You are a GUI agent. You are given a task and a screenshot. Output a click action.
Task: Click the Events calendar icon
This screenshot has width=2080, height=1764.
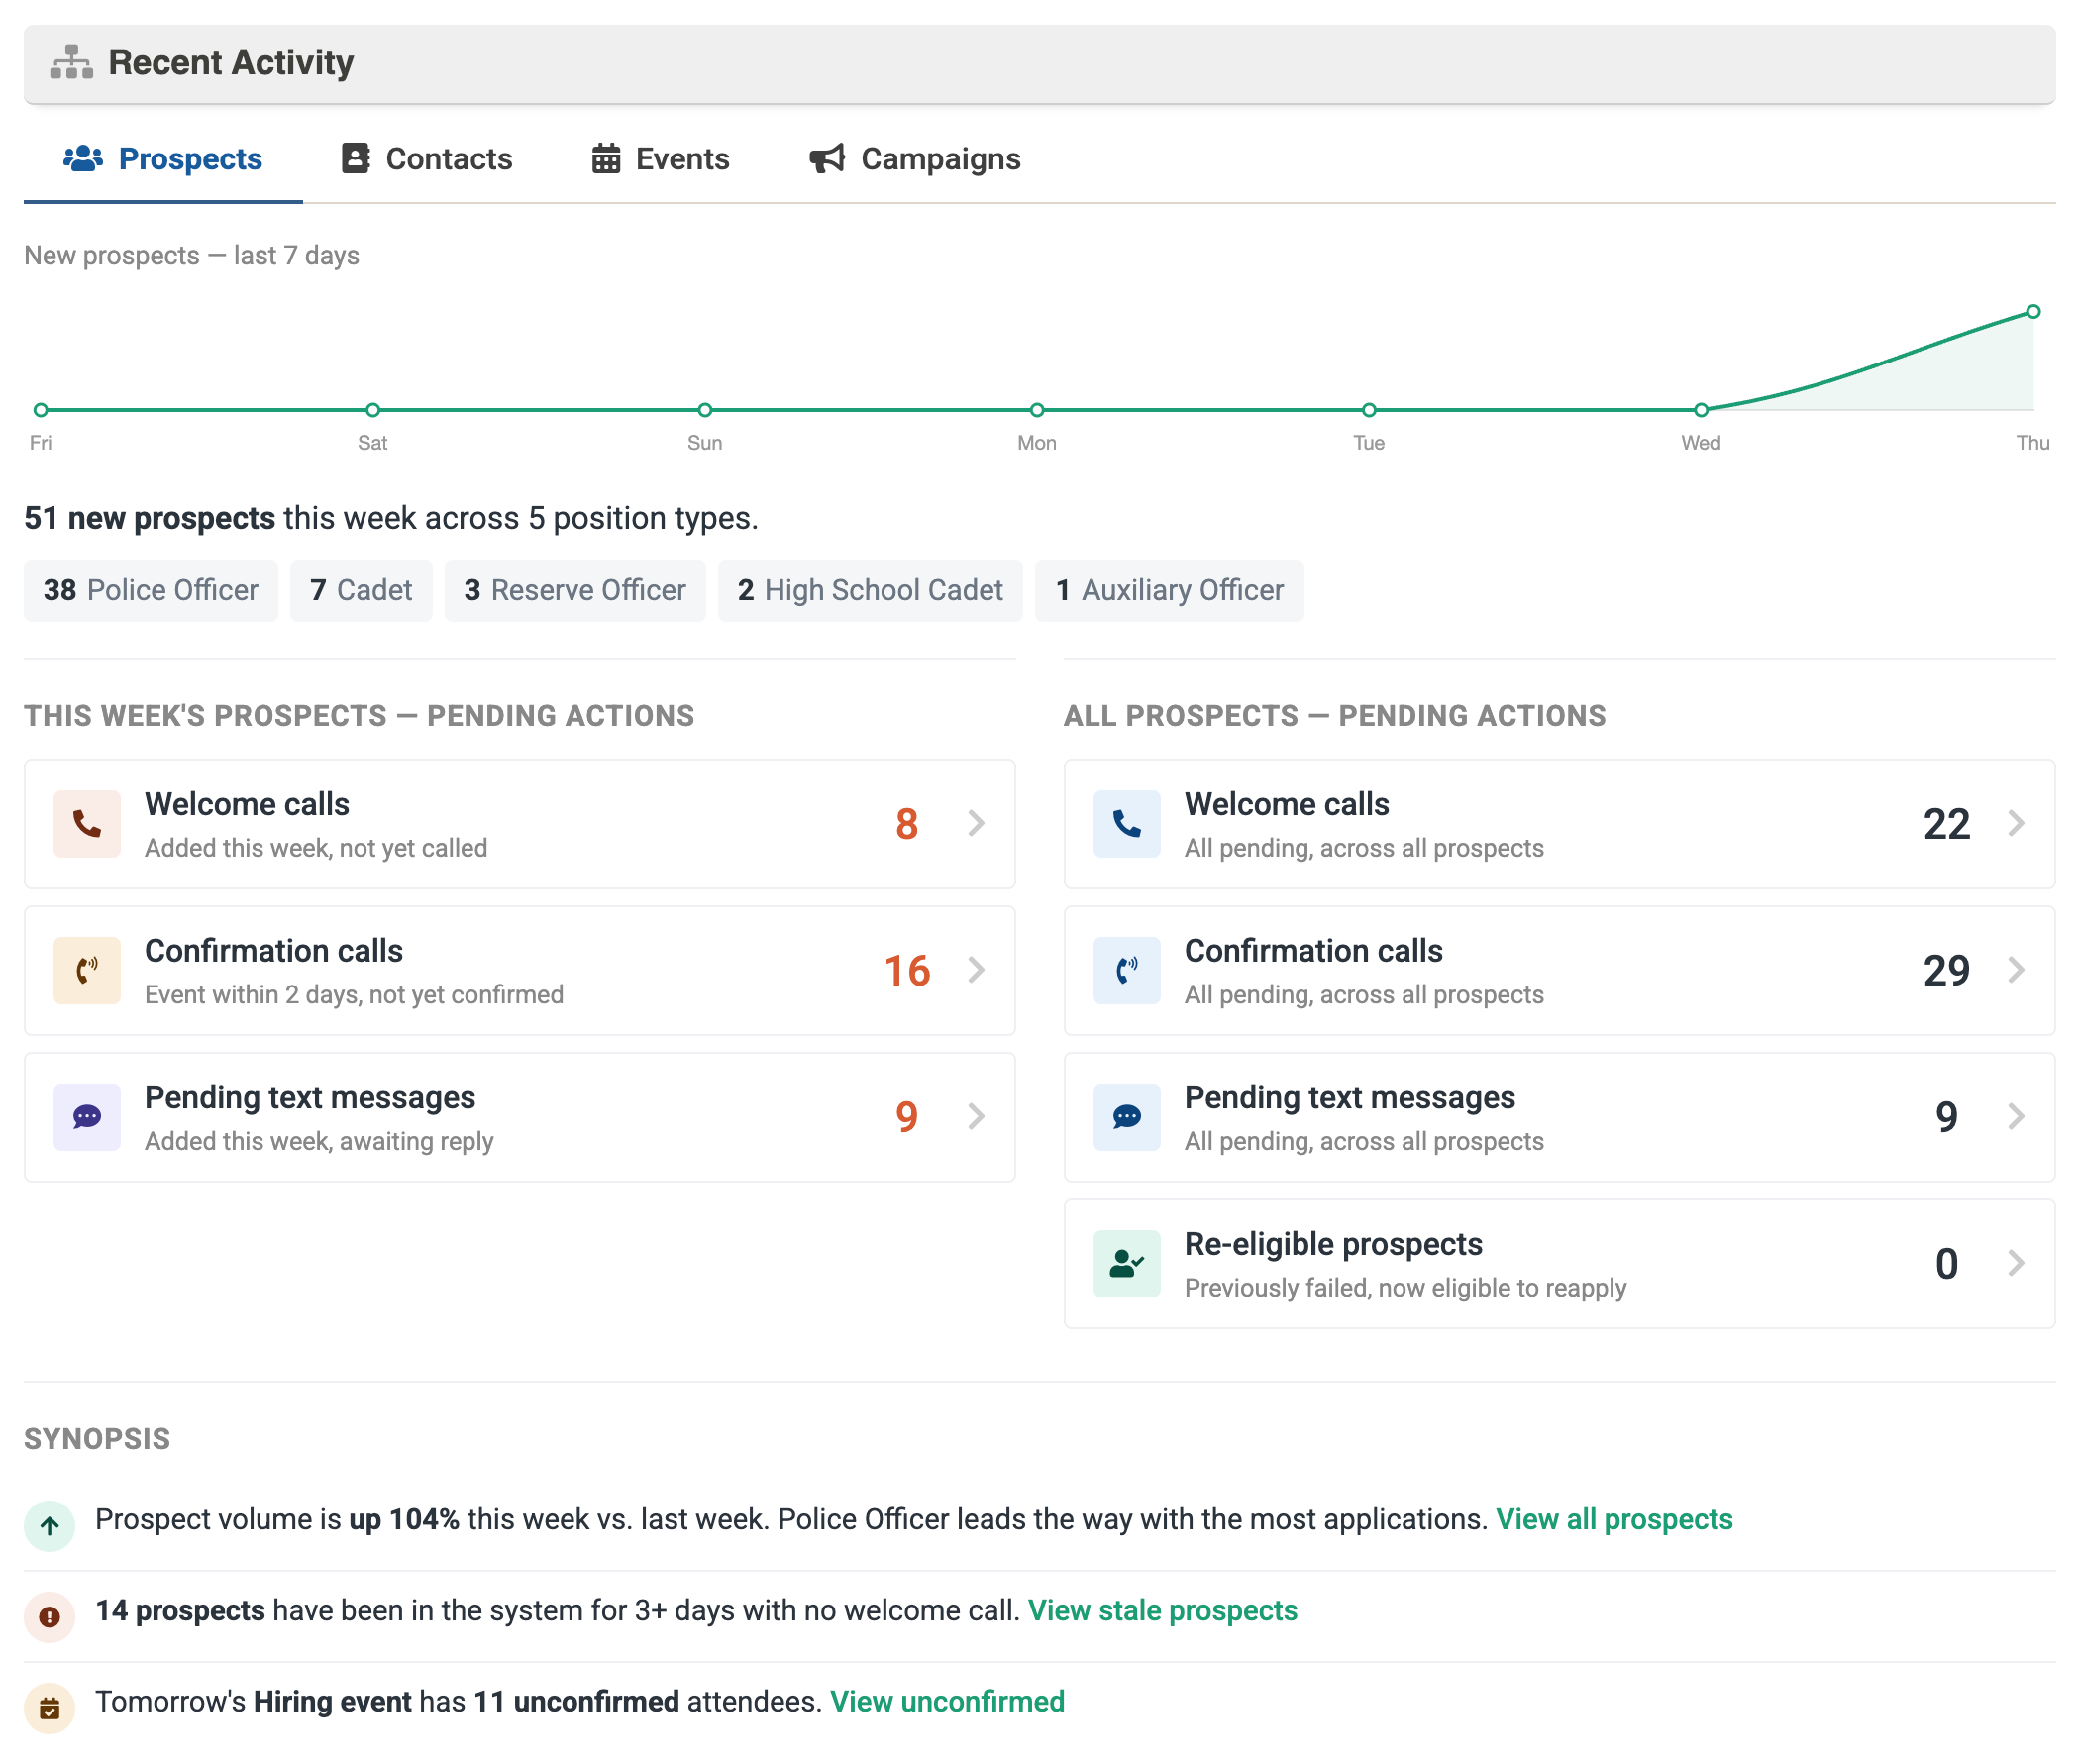click(606, 158)
